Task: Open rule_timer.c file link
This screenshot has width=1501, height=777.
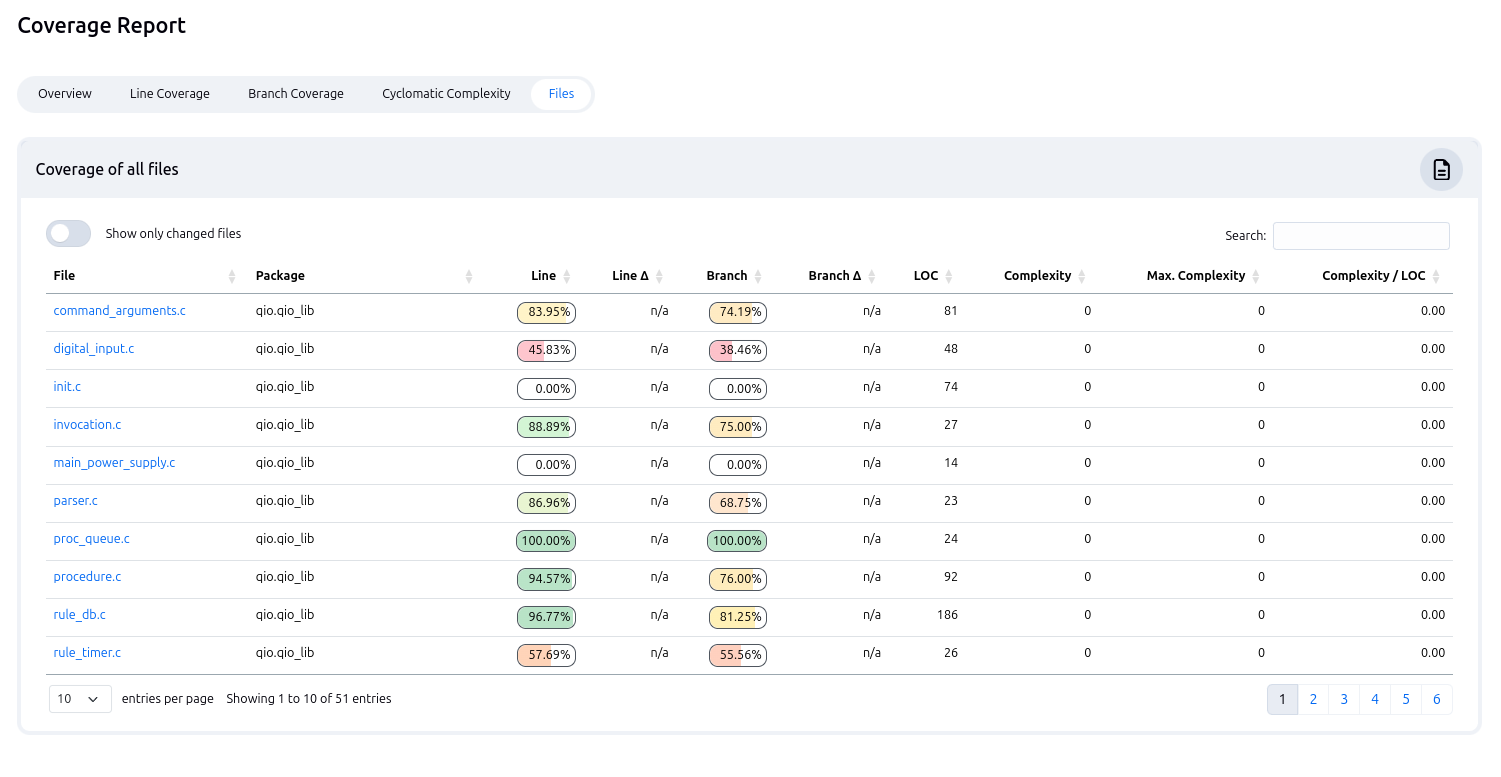Action: click(87, 653)
